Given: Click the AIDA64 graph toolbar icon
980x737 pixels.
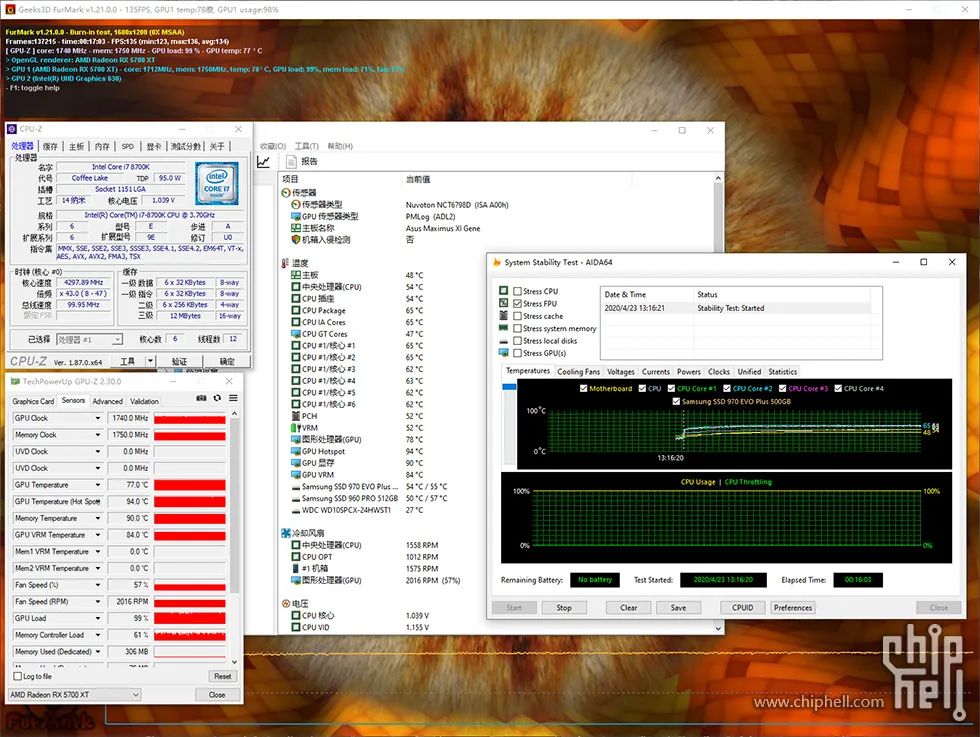Looking at the screenshot, I should (x=264, y=162).
